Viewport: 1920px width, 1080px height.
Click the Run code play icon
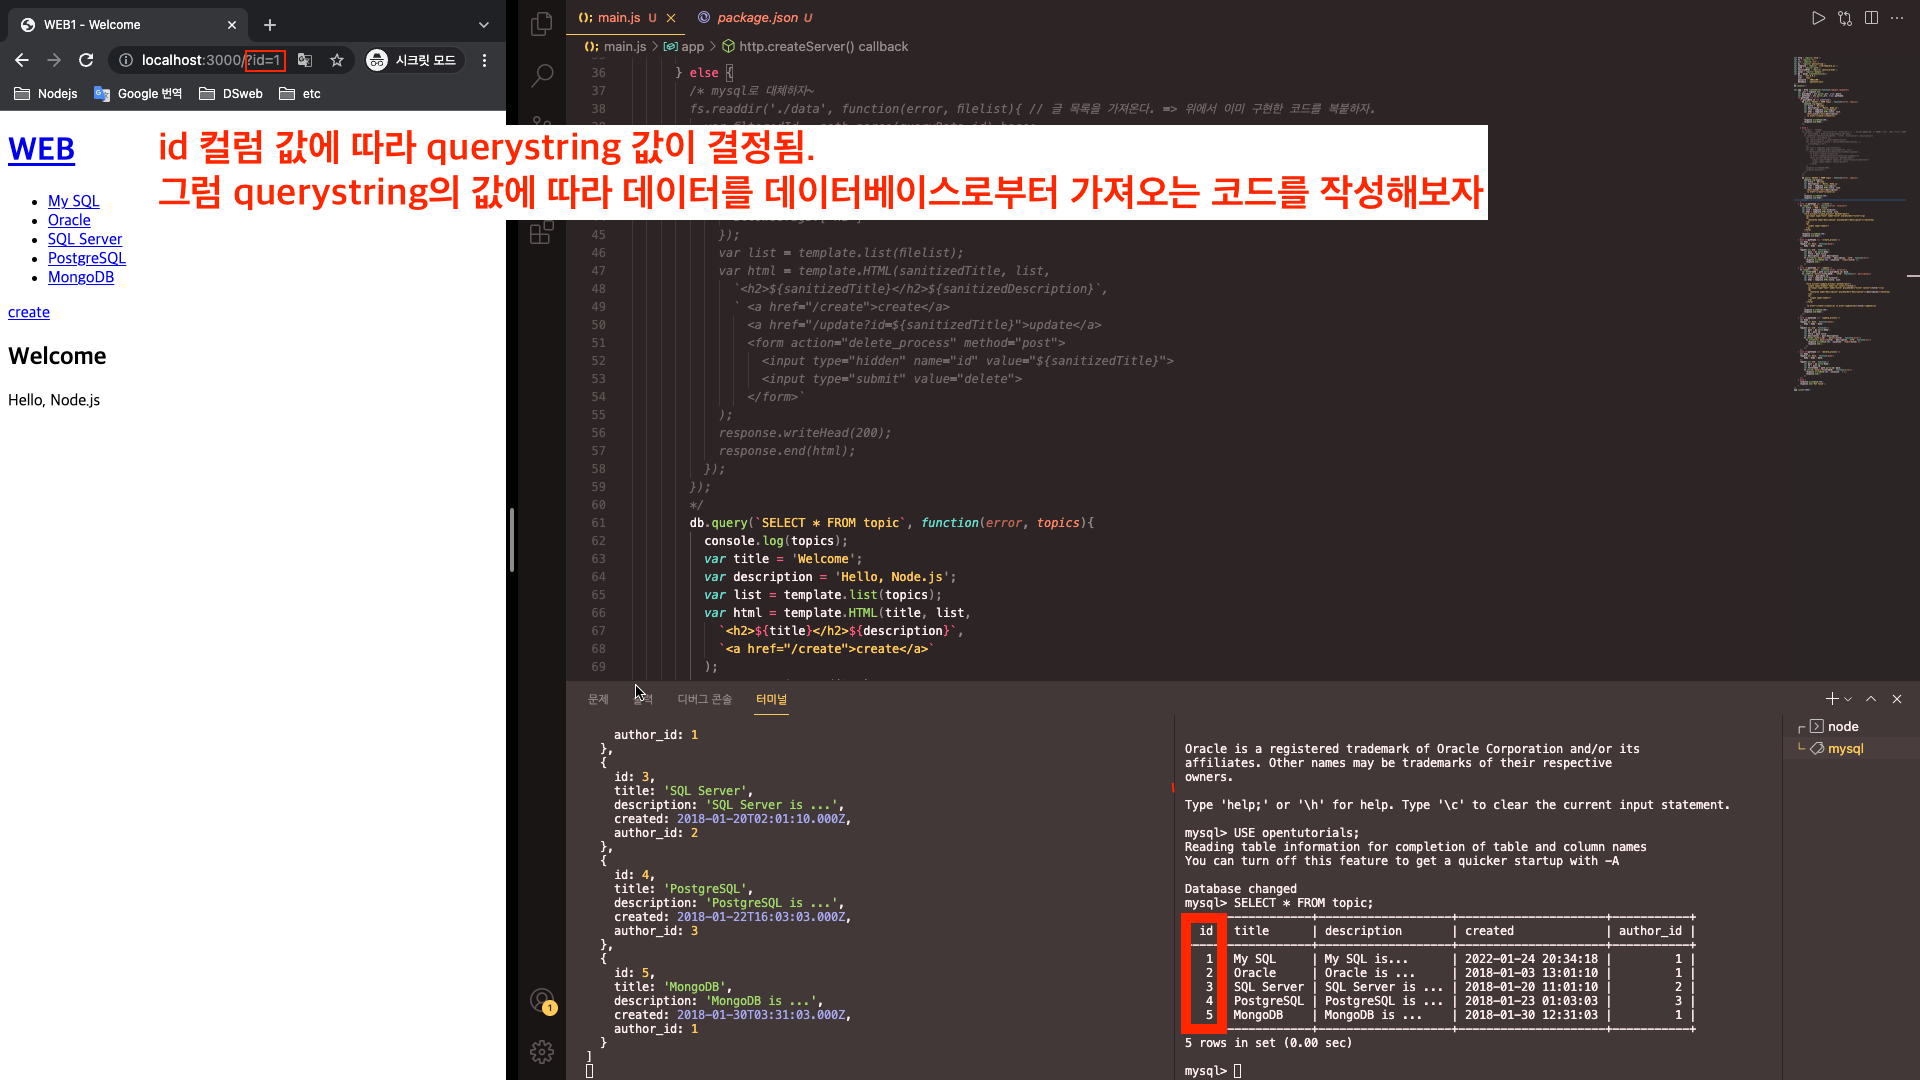pos(1818,18)
